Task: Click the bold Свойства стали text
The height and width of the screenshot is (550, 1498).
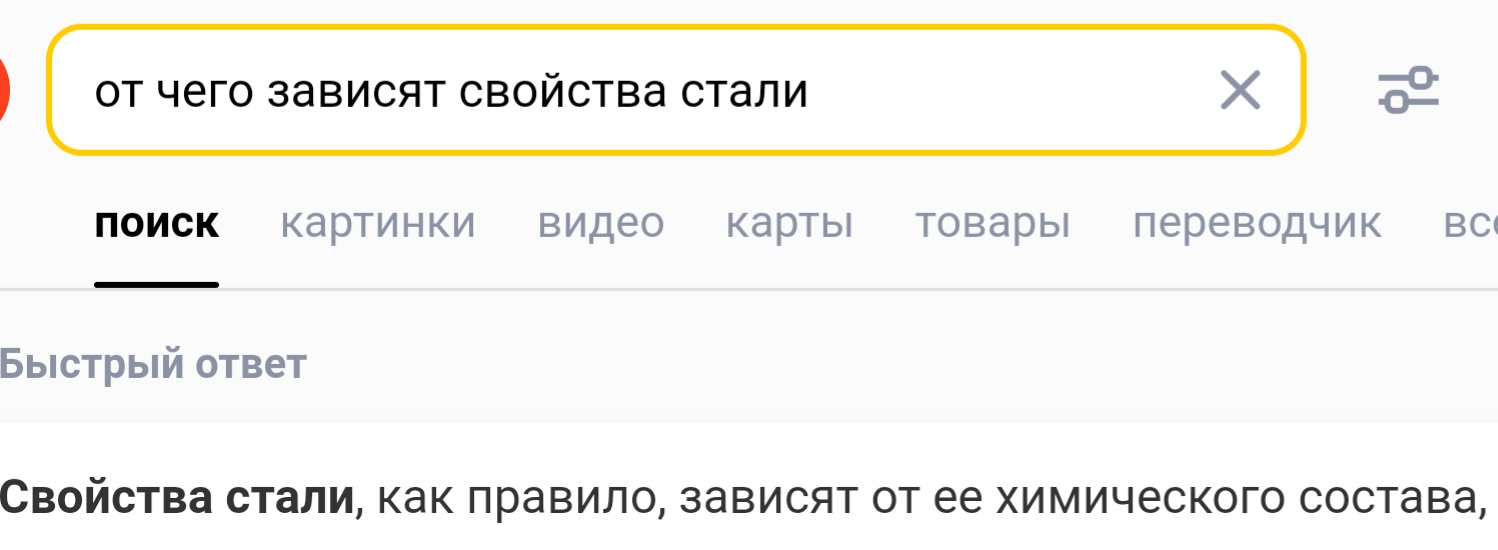Action: pyautogui.click(x=176, y=497)
